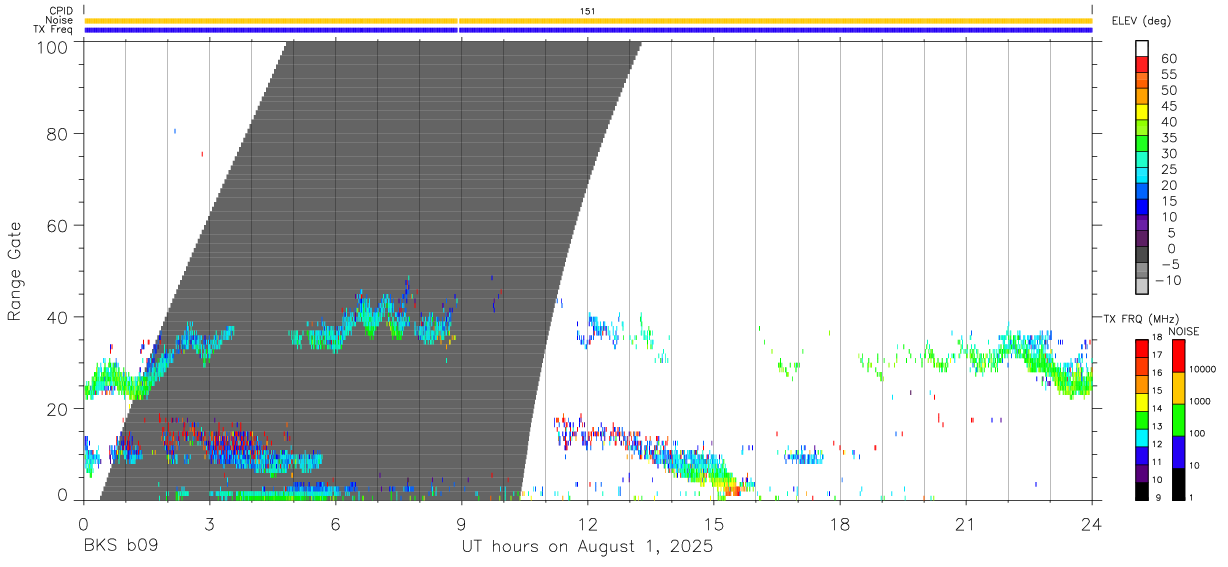Viewport: 1228px width, 567px height.
Task: Click the ELEV (deg) colorbar title
Action: point(1141,20)
